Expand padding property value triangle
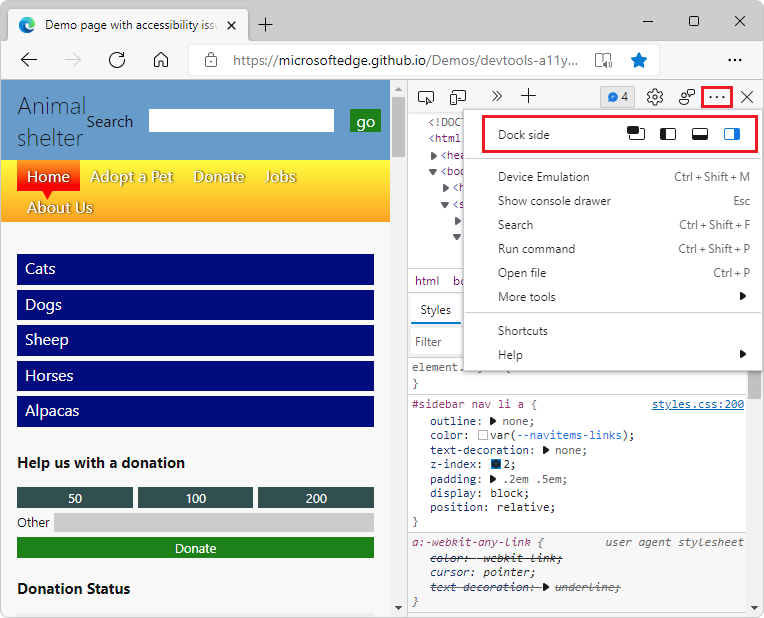The image size is (764, 618). (493, 479)
